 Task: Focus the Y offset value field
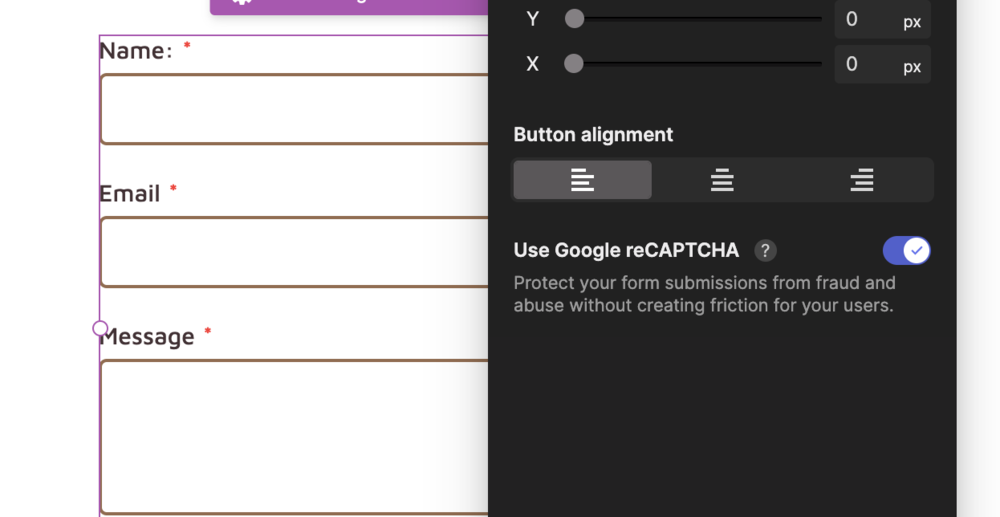865,19
